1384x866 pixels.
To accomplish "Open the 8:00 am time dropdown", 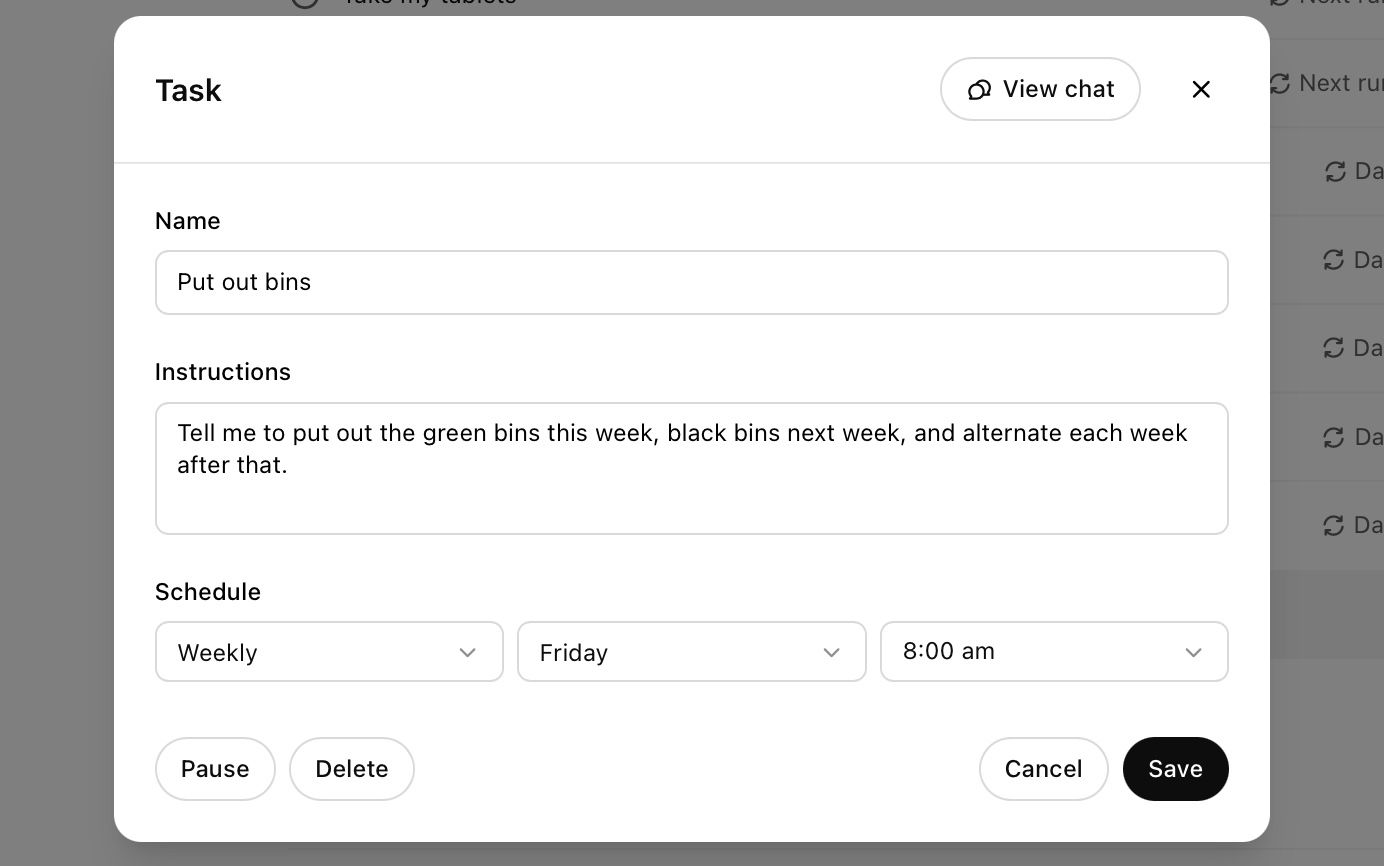I will coord(1053,652).
